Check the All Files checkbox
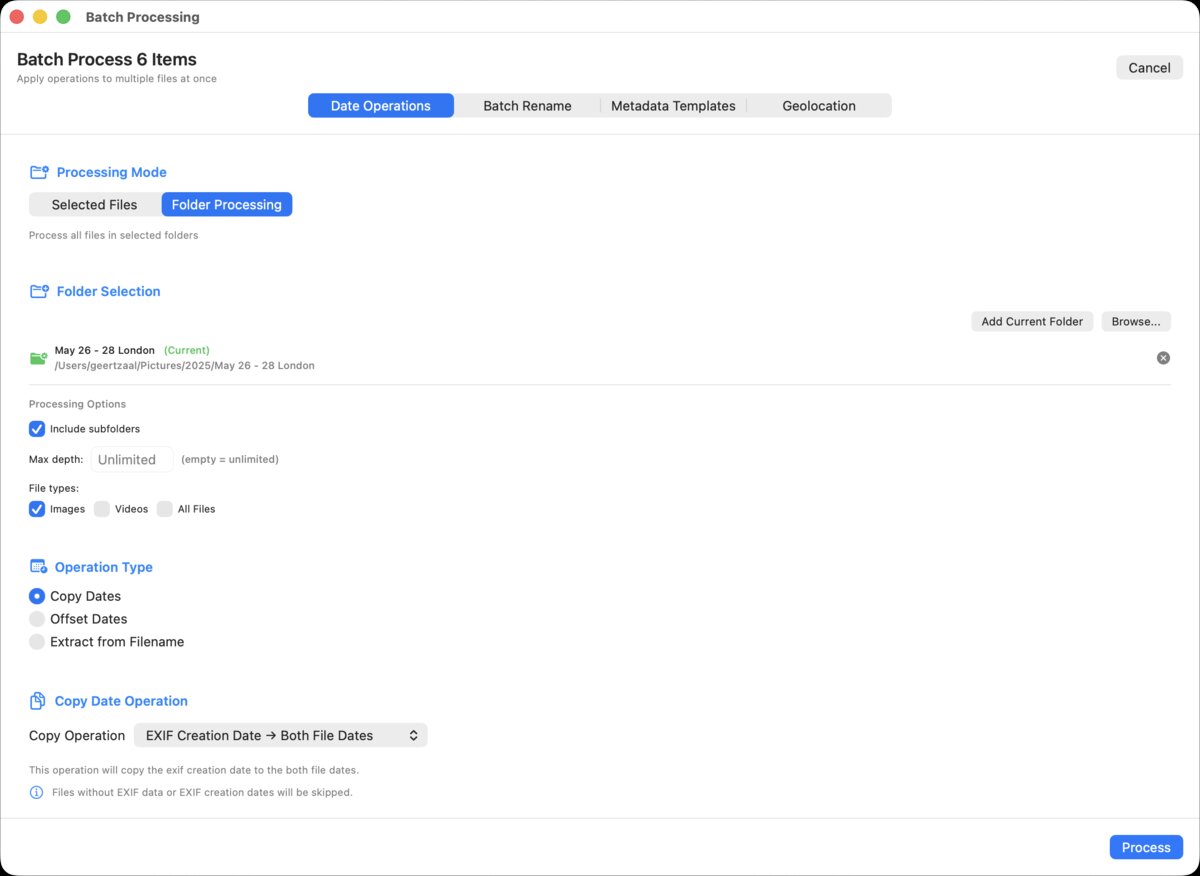Image resolution: width=1200 pixels, height=876 pixels. 165,509
